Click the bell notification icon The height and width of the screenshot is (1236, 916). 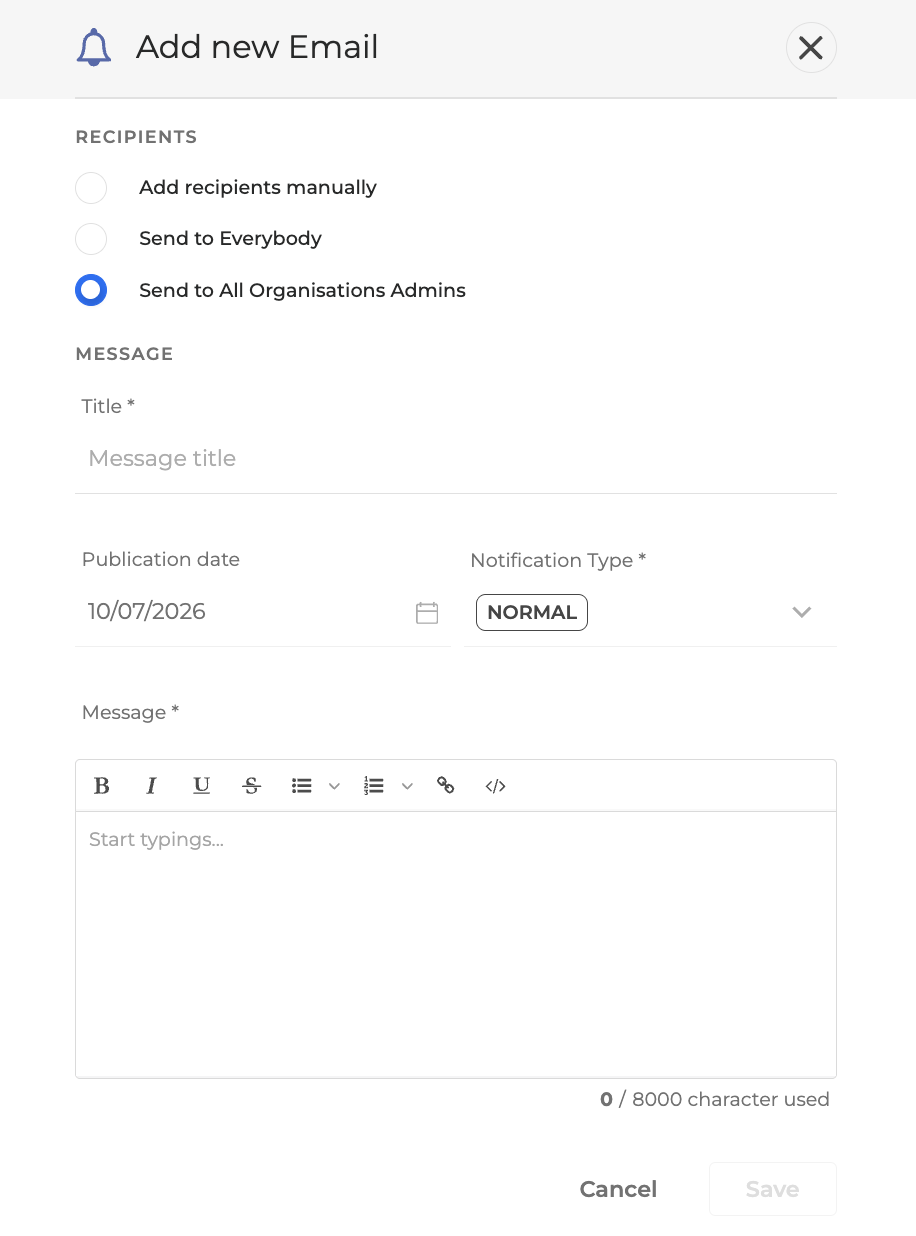coord(94,47)
